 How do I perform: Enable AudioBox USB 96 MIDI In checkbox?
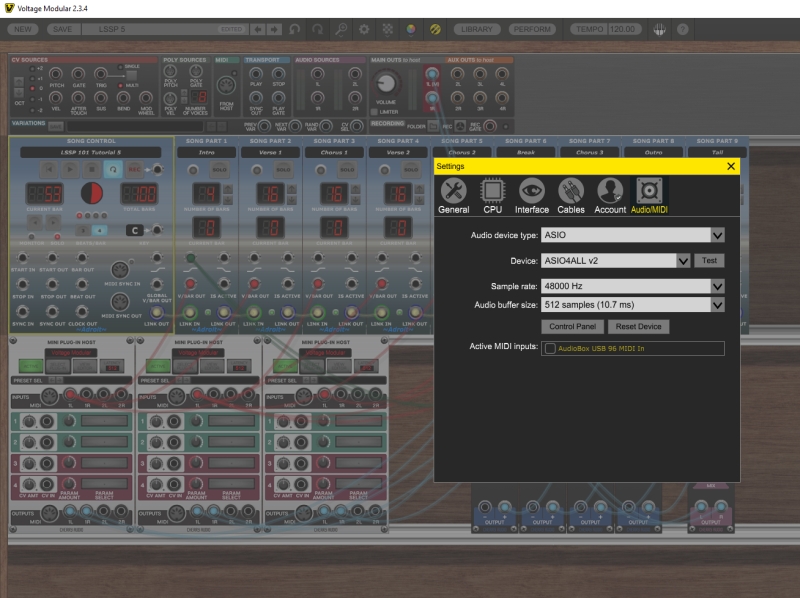(550, 348)
